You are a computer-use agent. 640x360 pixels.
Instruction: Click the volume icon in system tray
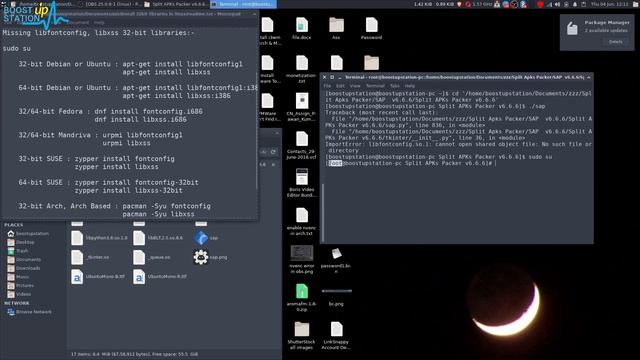click(x=557, y=4)
